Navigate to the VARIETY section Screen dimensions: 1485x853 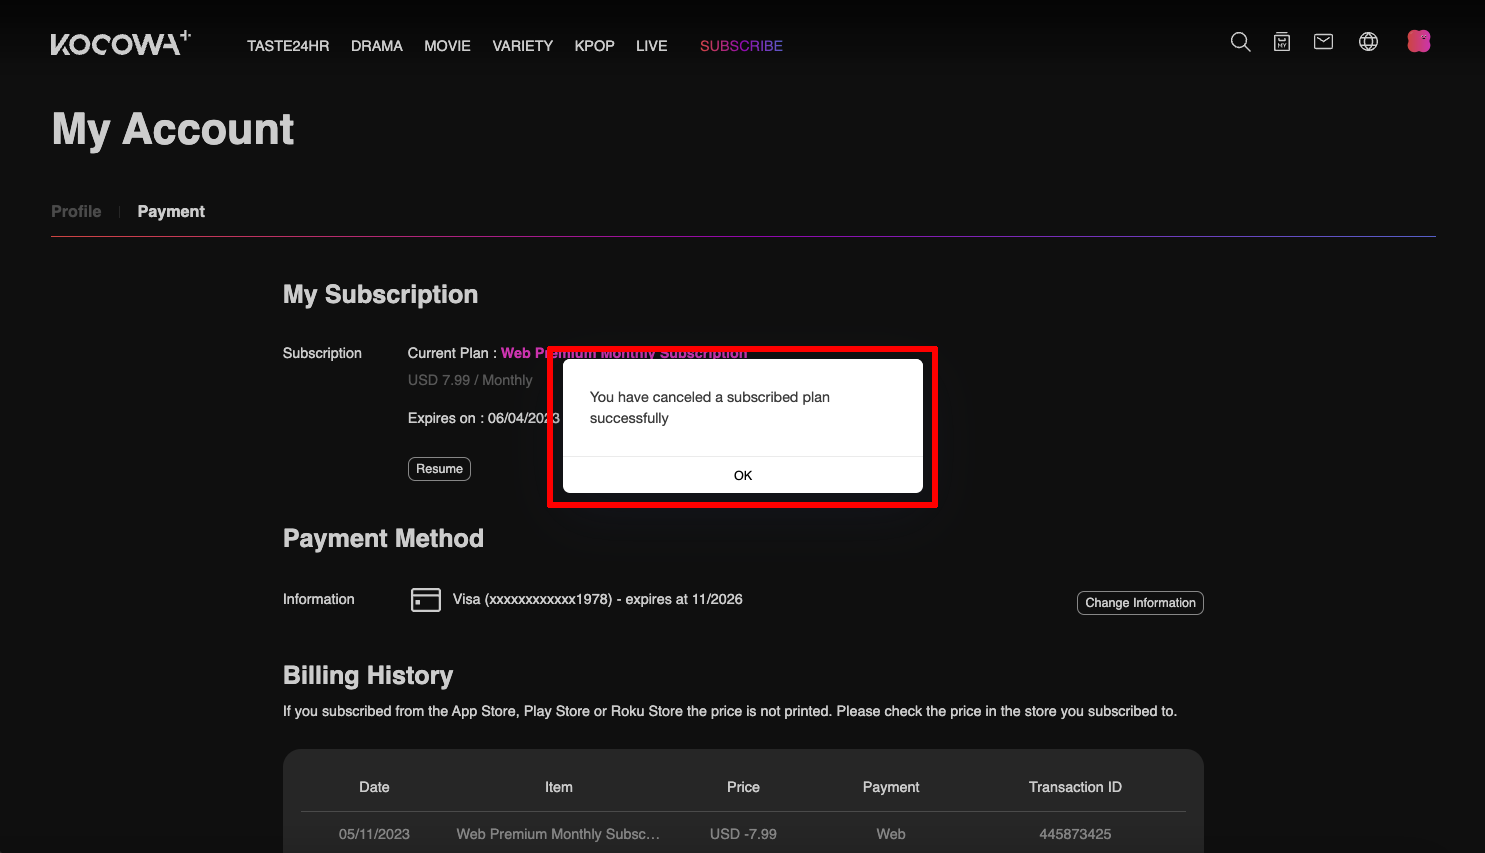coord(522,46)
